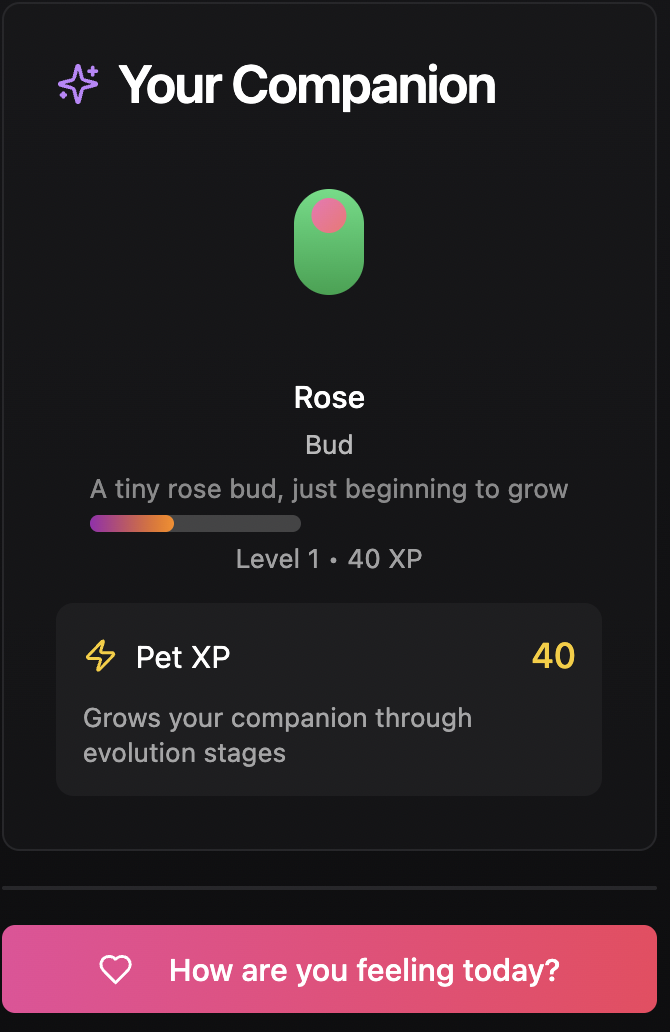The image size is (670, 1032).
Task: Click the Grows your companion description
Action: pos(278,735)
